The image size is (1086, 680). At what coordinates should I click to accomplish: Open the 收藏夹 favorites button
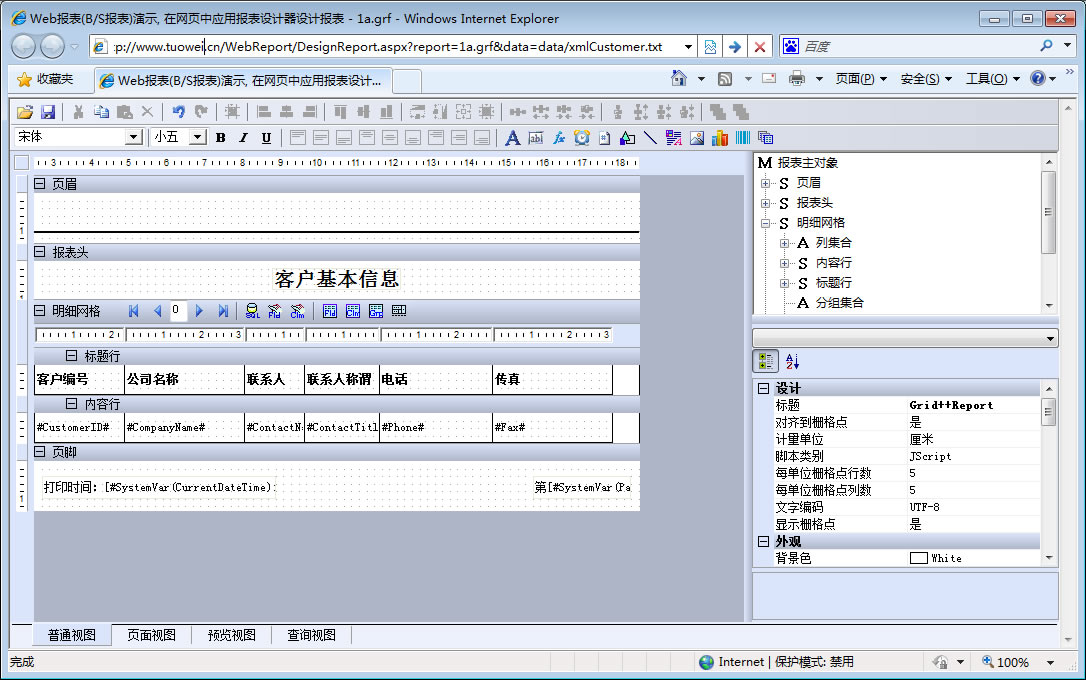(x=45, y=79)
